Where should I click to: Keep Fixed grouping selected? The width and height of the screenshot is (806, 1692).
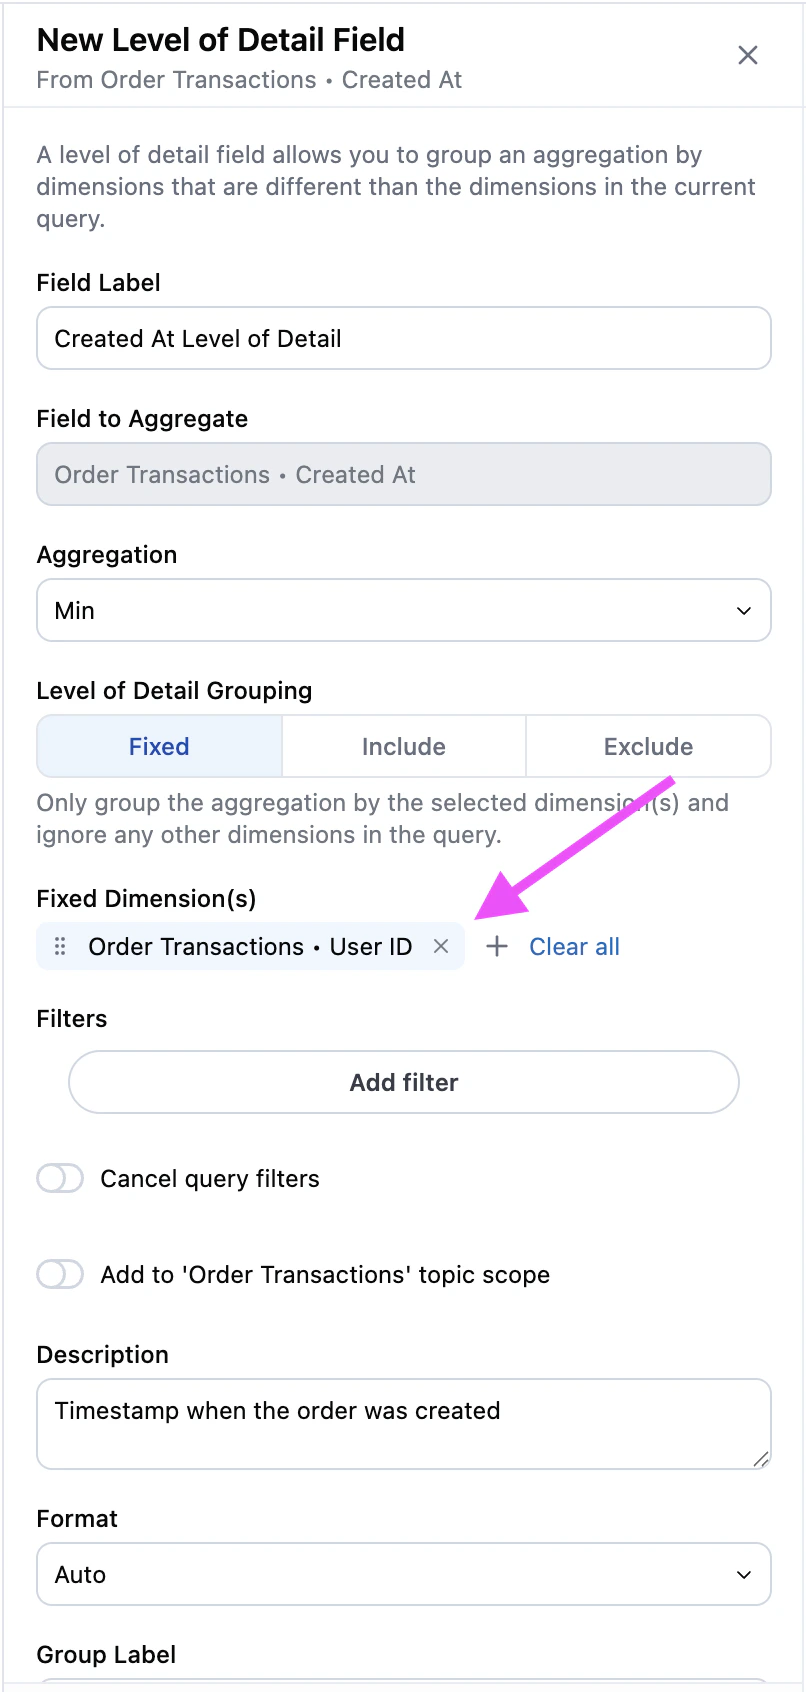[x=159, y=746]
